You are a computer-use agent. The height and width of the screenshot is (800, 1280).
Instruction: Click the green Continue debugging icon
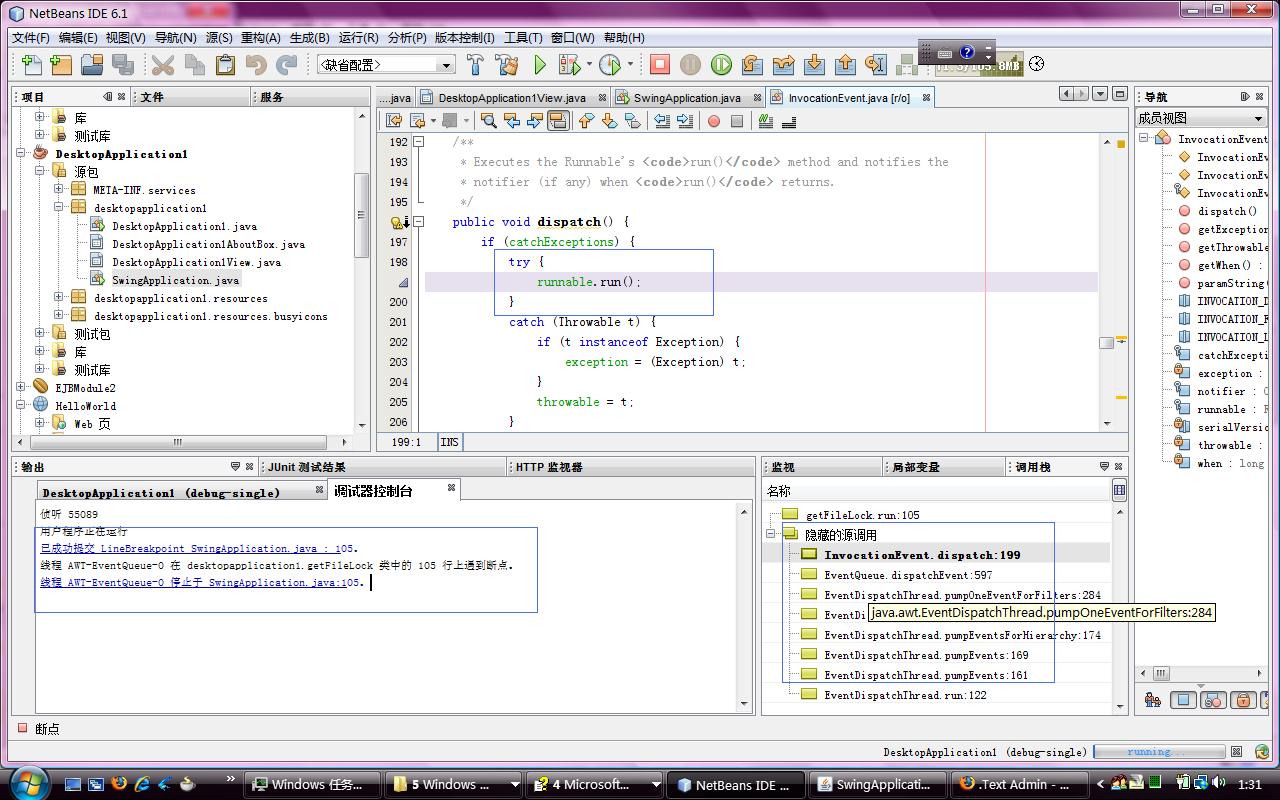(x=721, y=65)
